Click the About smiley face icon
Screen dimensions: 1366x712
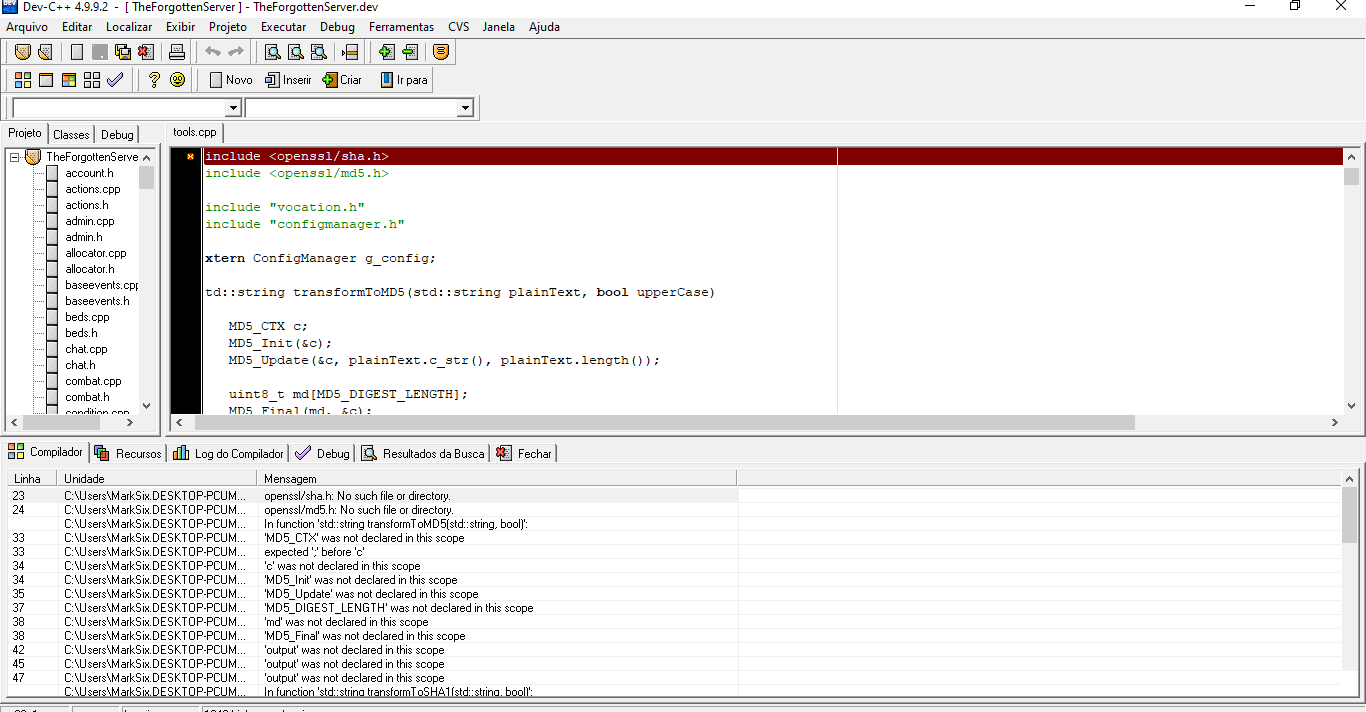tap(177, 80)
